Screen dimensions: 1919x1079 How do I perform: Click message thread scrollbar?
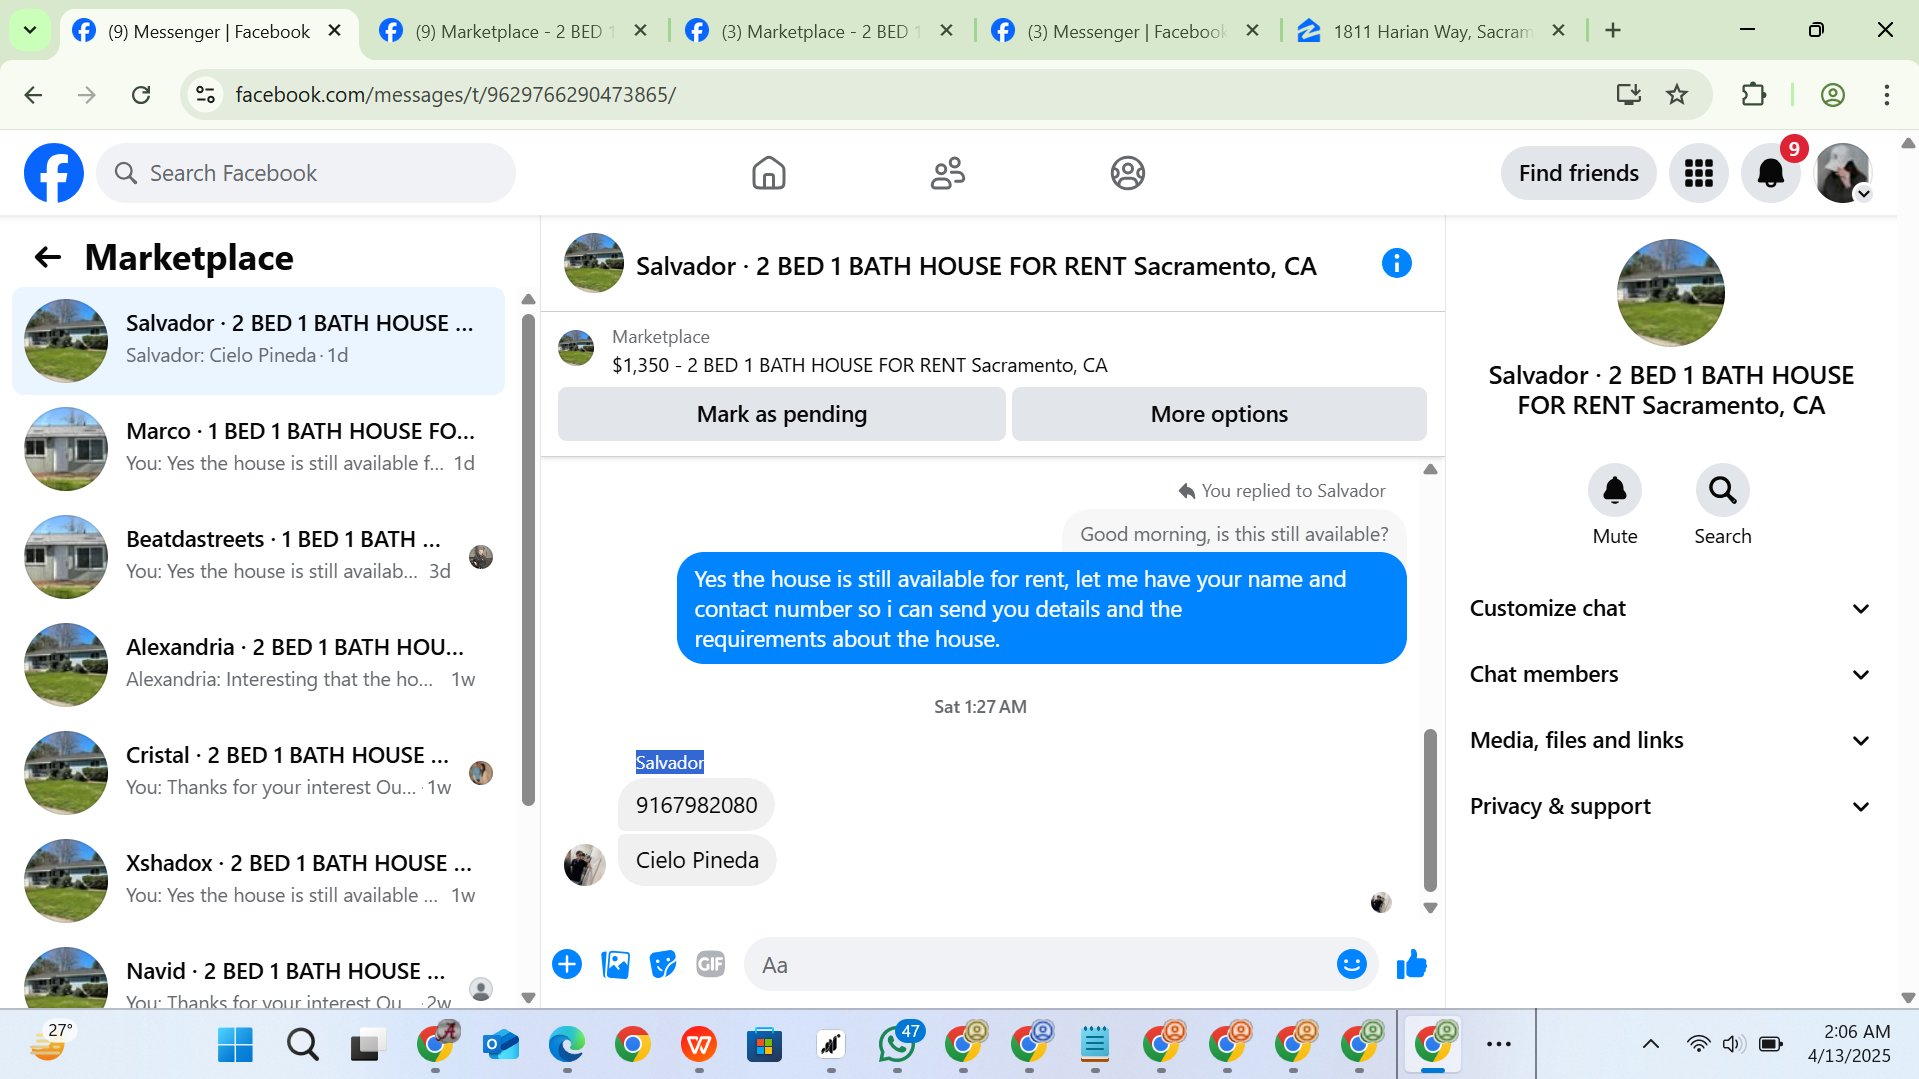click(1430, 810)
